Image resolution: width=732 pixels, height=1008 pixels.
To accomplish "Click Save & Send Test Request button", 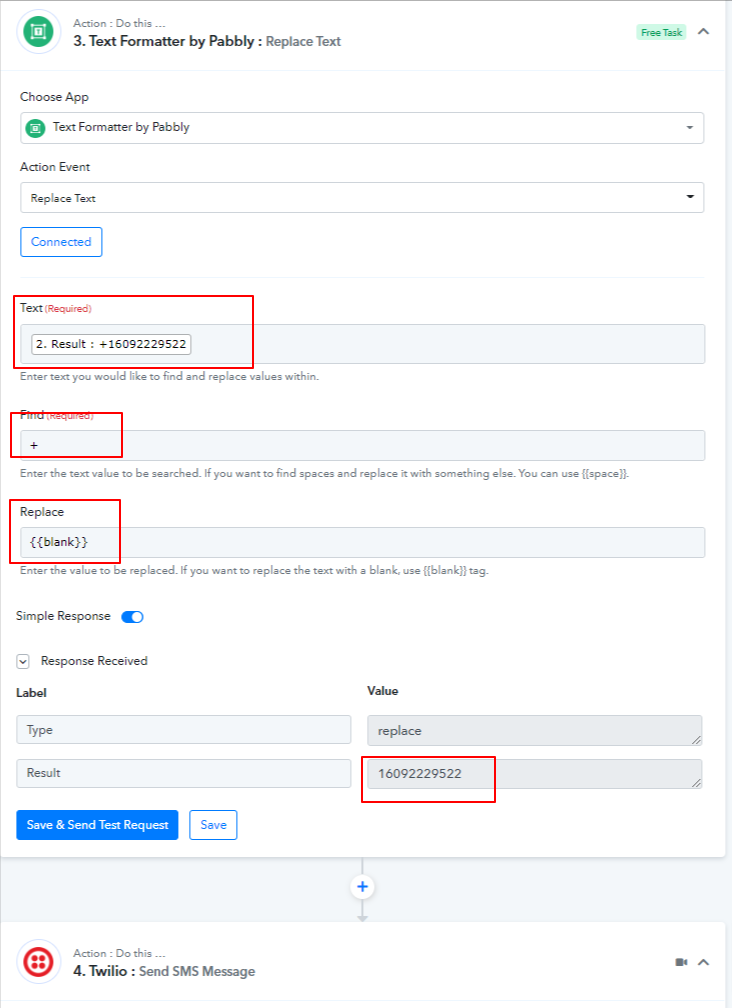I will pyautogui.click(x=97, y=825).
